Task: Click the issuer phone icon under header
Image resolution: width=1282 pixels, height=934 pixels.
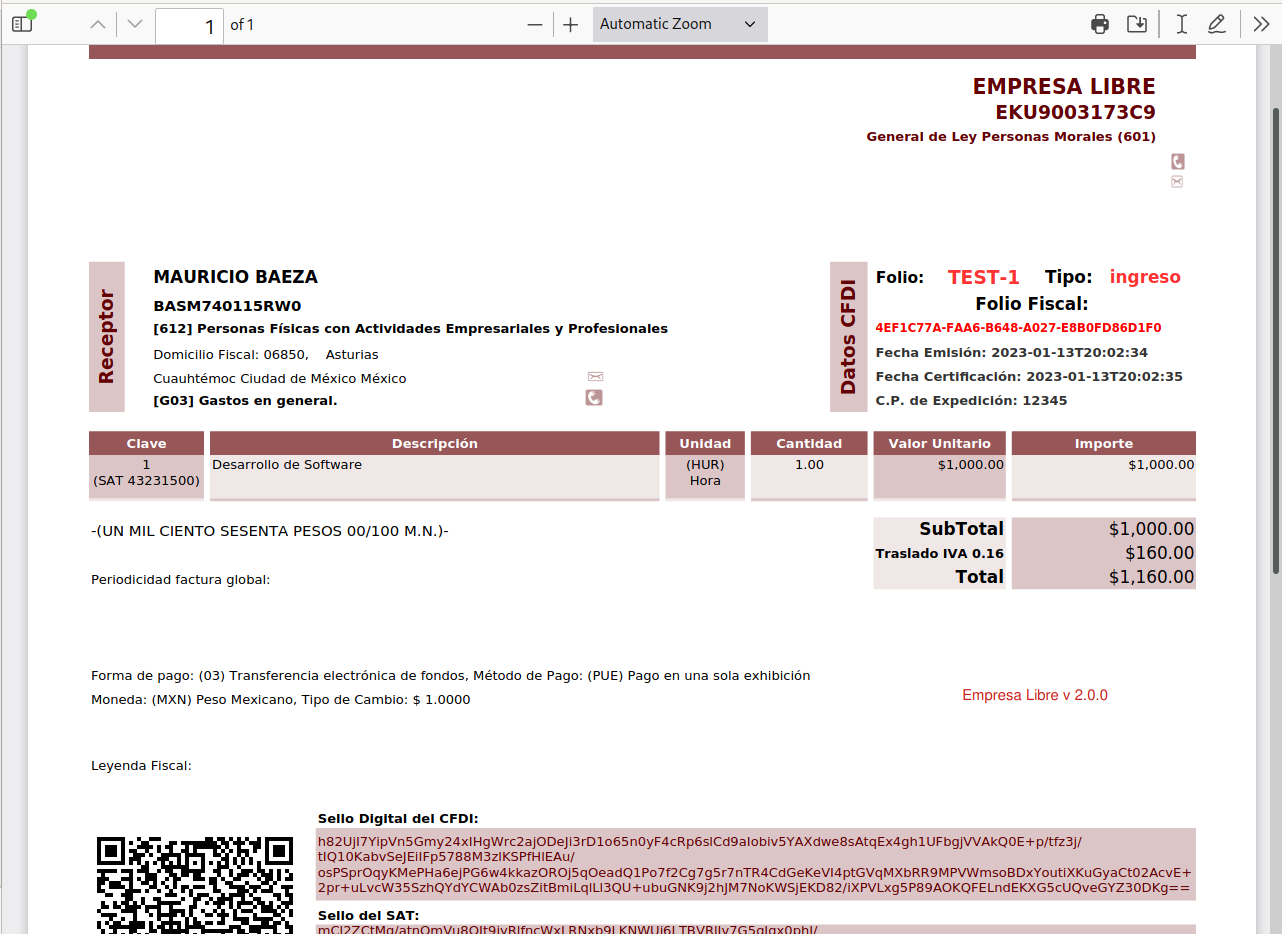Action: coord(1177,161)
